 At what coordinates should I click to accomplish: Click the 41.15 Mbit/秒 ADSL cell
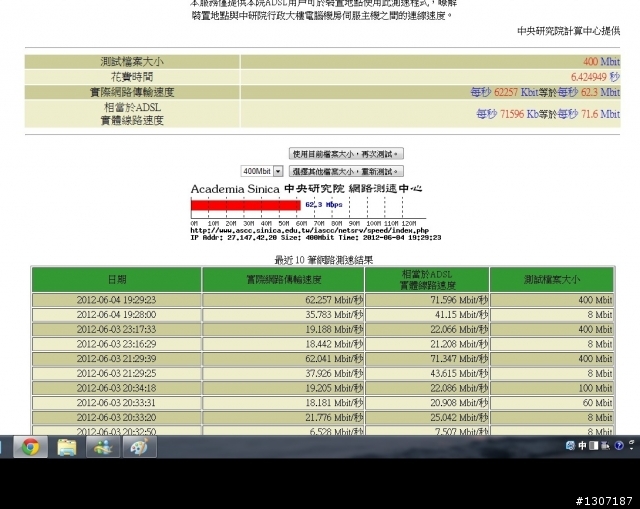(427, 315)
